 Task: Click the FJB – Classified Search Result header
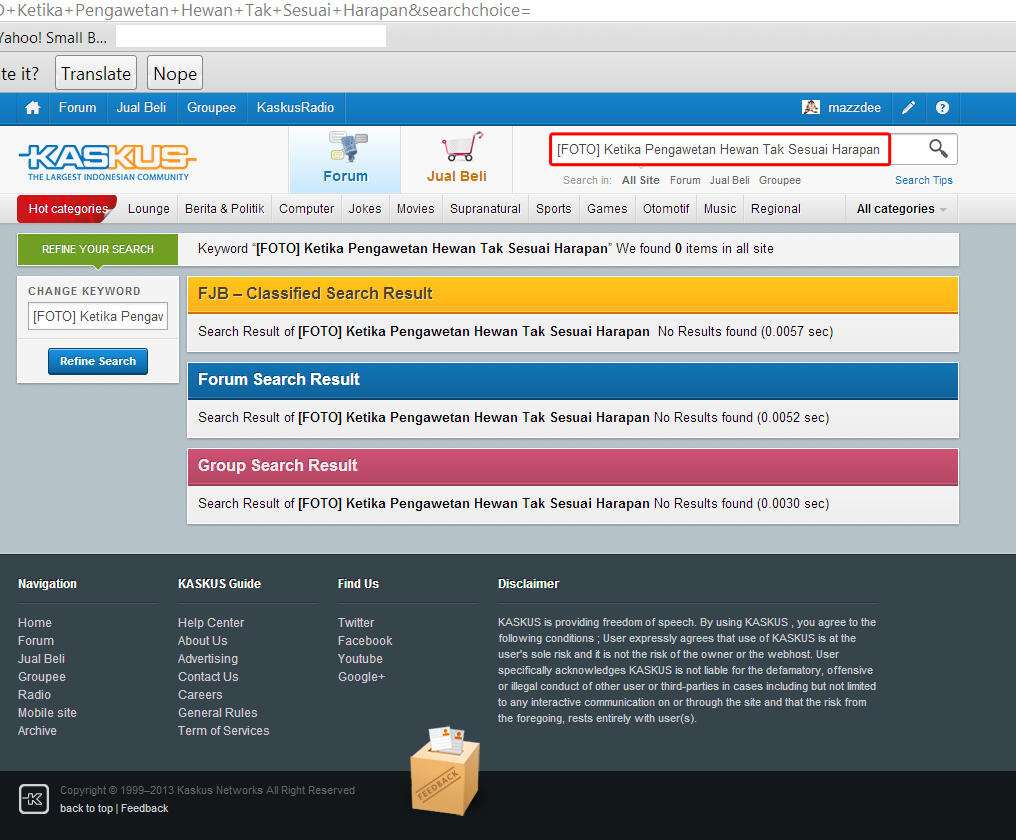tap(573, 294)
